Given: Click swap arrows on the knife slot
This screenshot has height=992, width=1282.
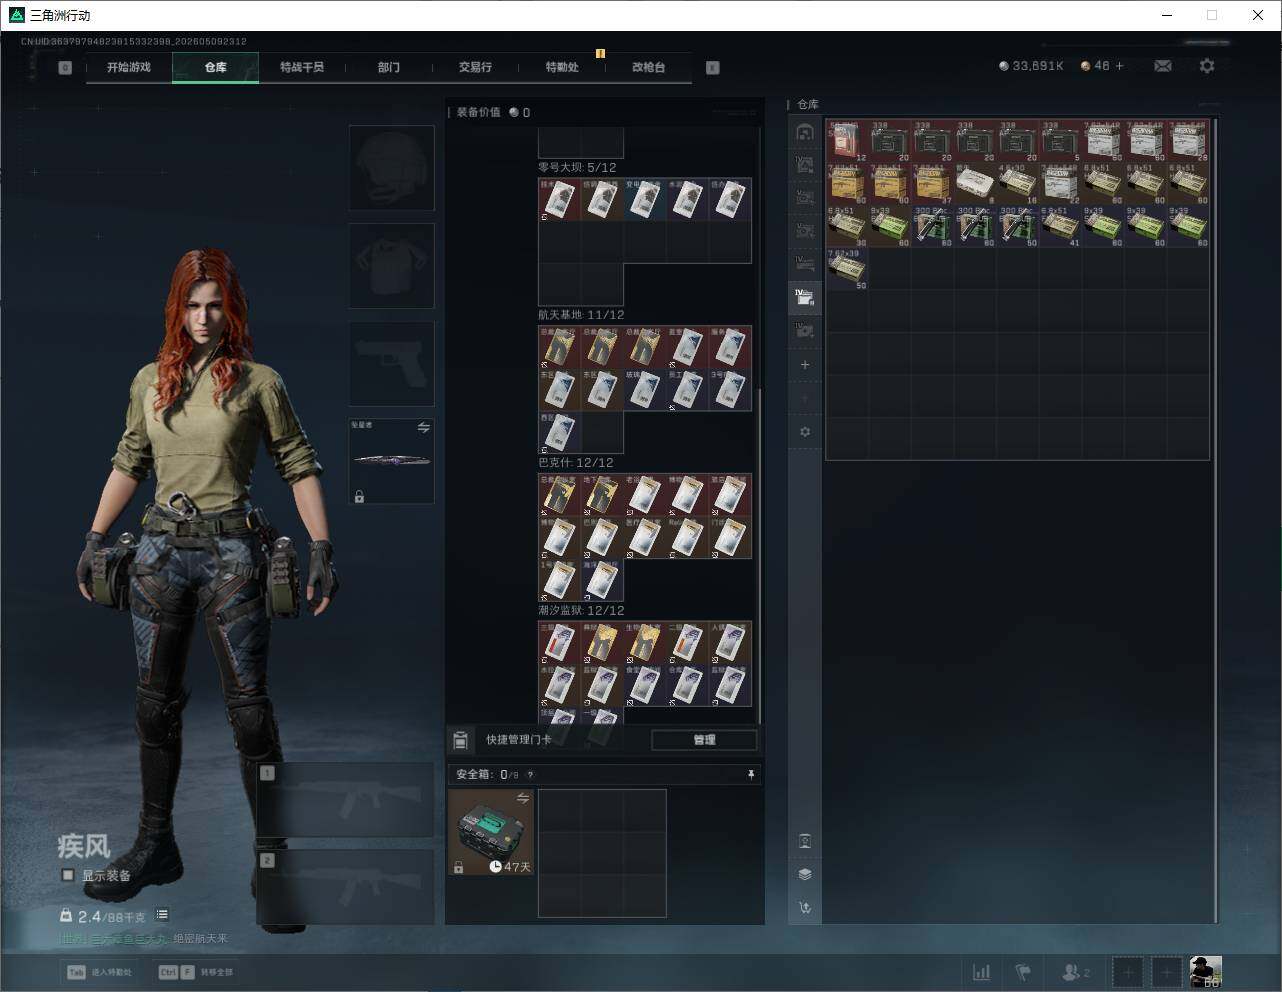Looking at the screenshot, I should pos(424,428).
